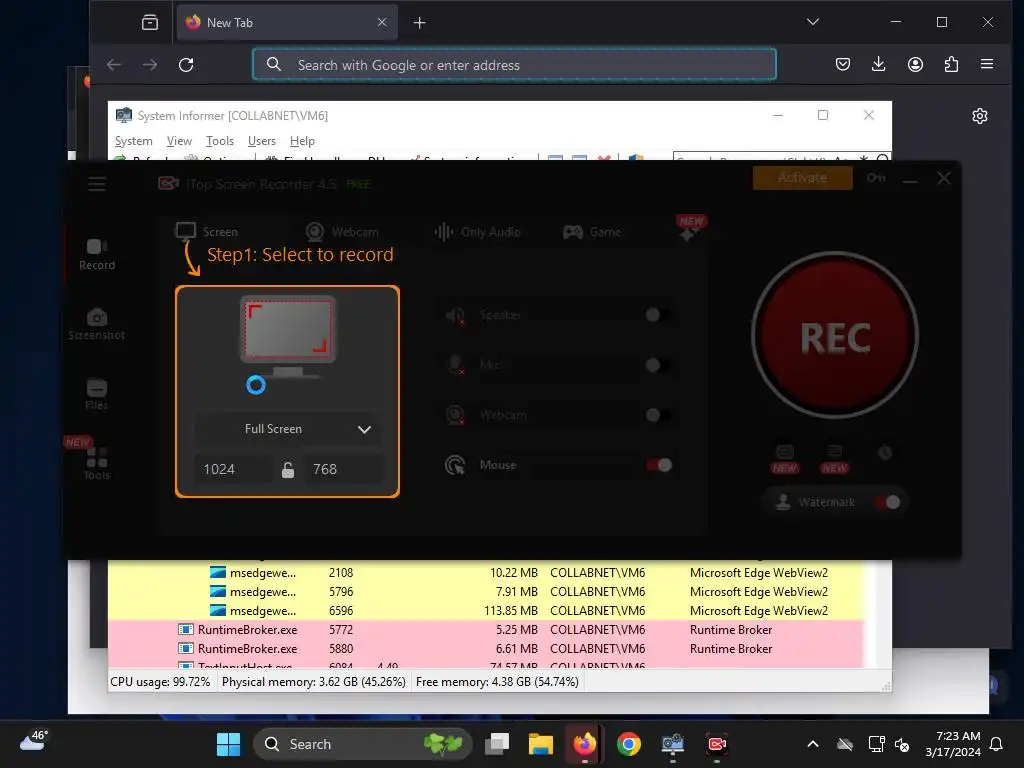Open Firefox account icon
This screenshot has width=1024, height=768.
pos(915,64)
